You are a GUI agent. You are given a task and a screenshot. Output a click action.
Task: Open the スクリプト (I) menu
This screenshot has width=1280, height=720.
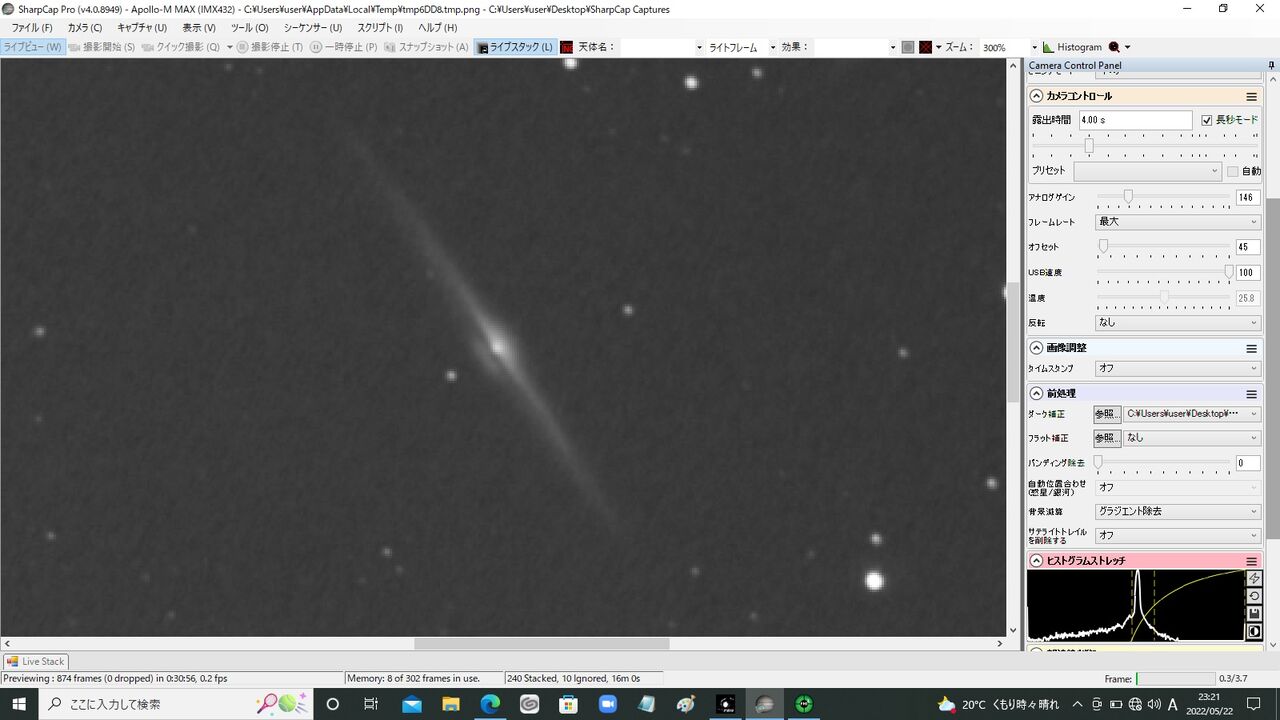coord(381,28)
